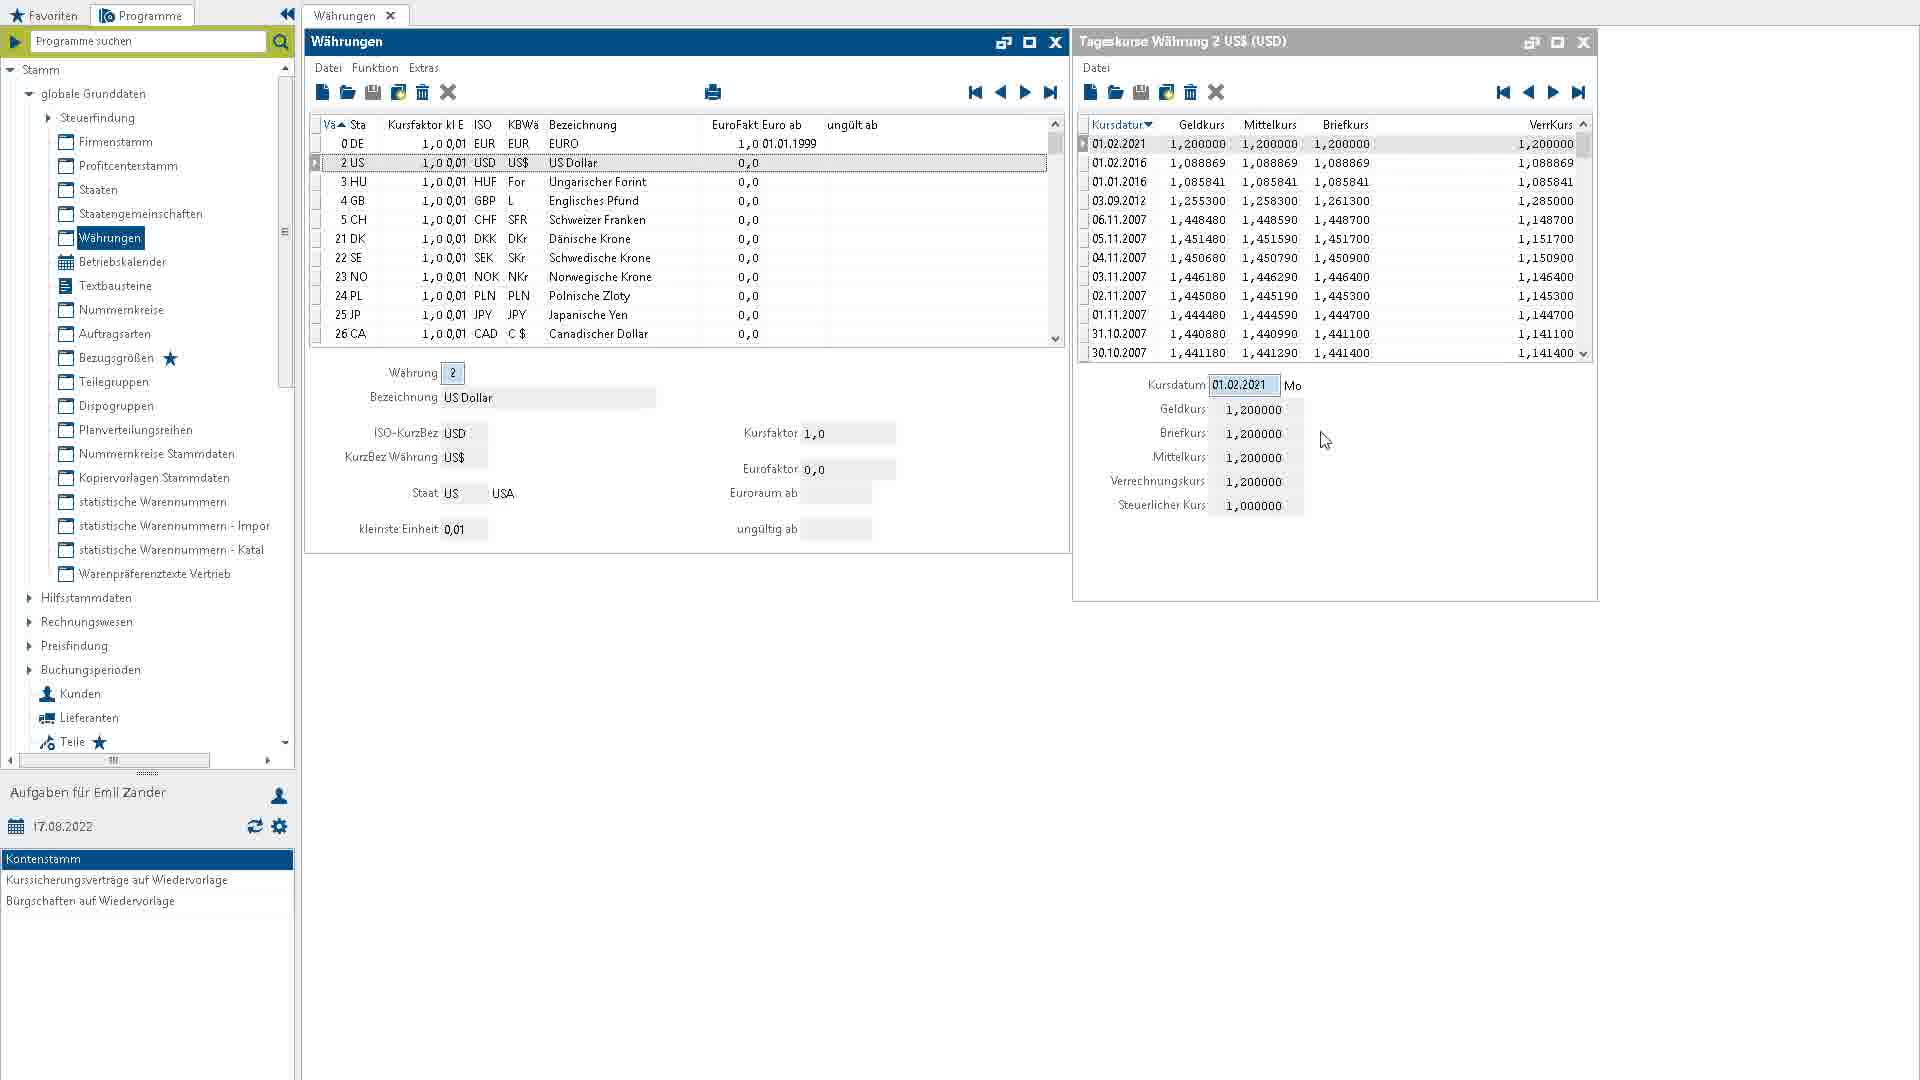Screen dimensions: 1920x1080
Task: Save the record via the Währungen disk icon
Action: (x=373, y=92)
